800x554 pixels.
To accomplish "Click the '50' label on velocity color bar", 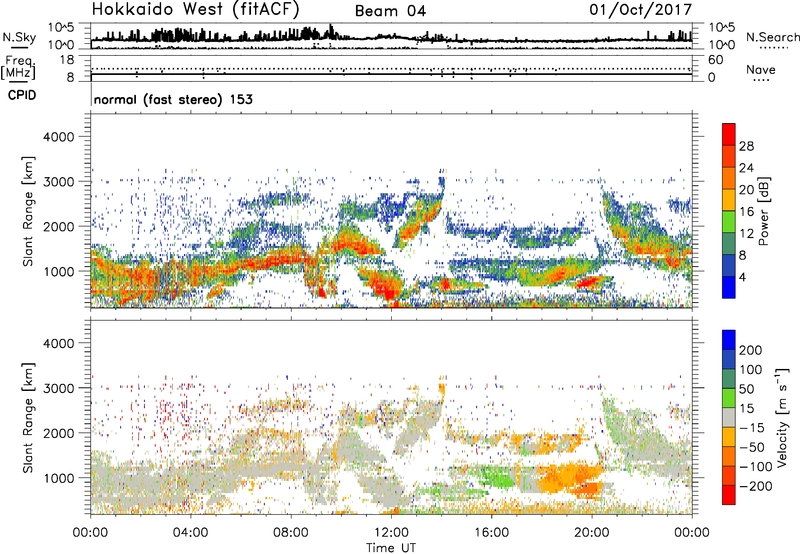I will click(x=746, y=389).
